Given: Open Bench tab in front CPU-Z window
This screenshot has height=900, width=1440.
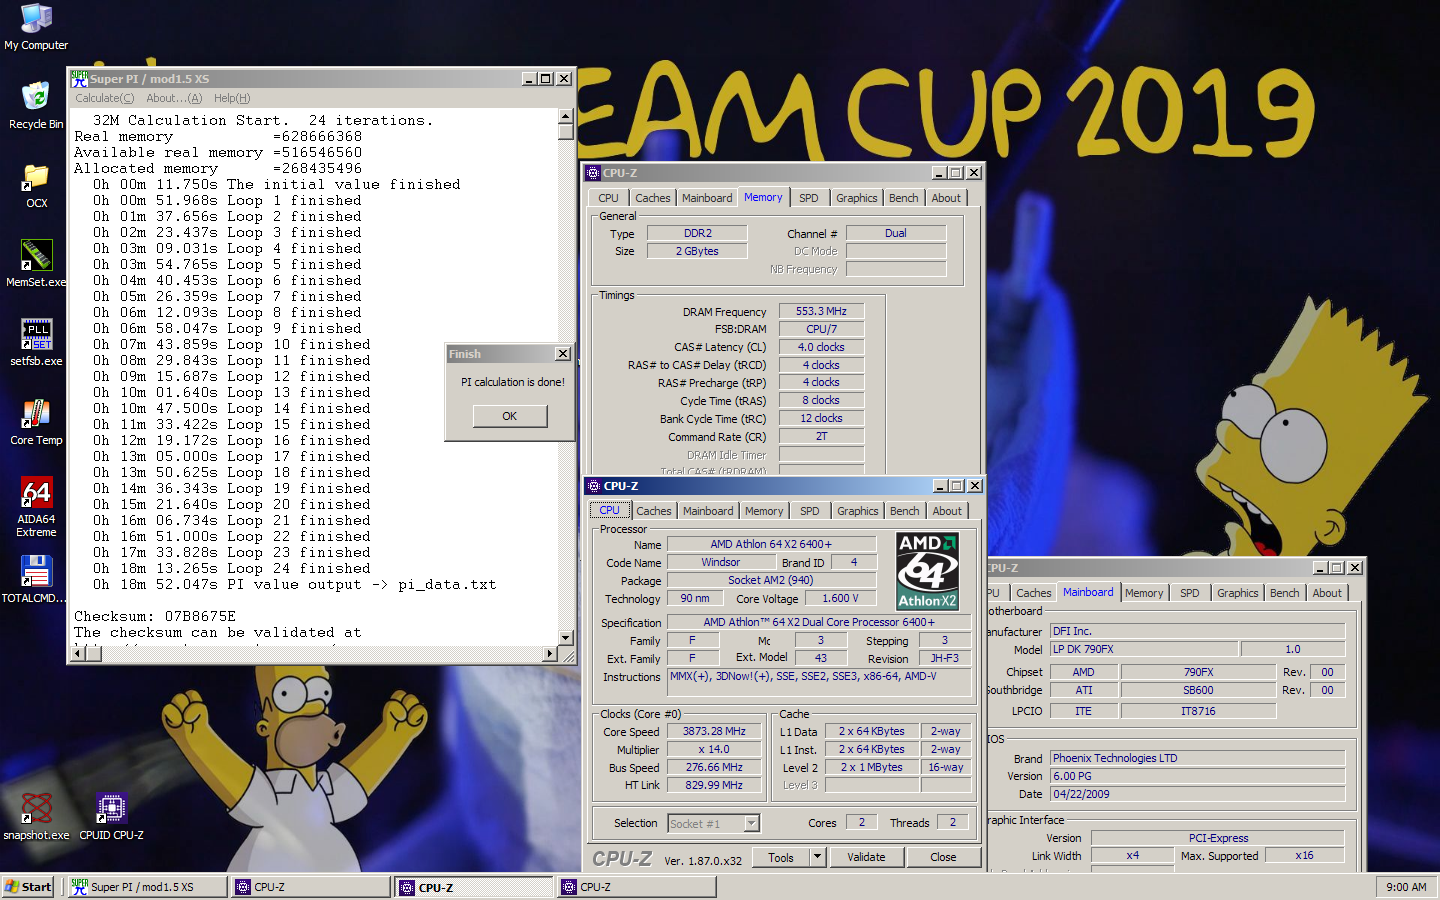Looking at the screenshot, I should [x=905, y=511].
